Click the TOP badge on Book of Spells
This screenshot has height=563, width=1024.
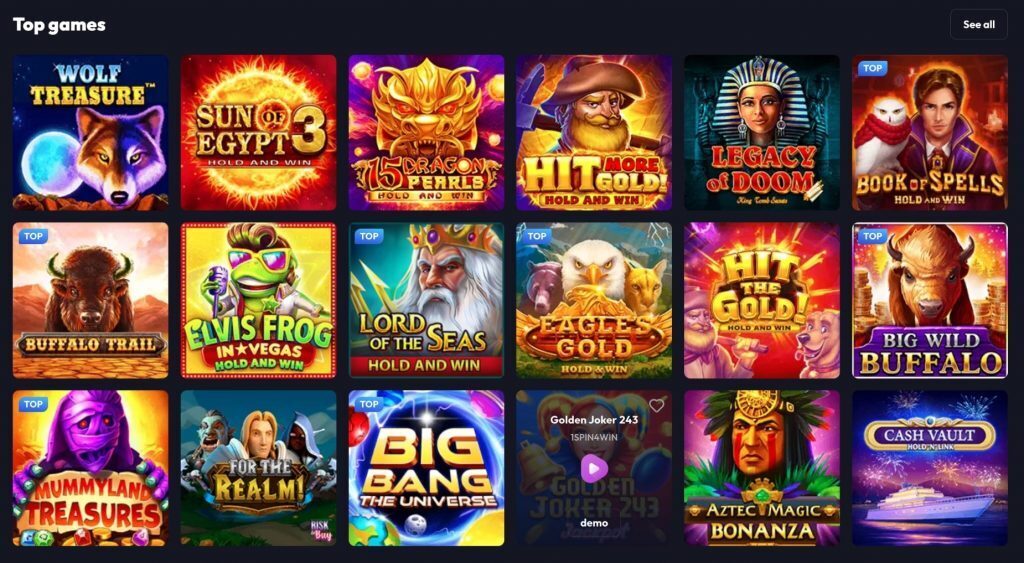872,68
